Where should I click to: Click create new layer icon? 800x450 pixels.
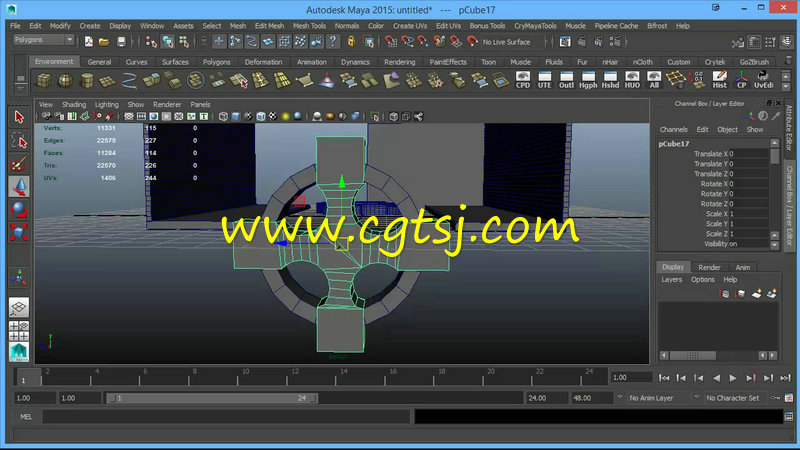[757, 293]
